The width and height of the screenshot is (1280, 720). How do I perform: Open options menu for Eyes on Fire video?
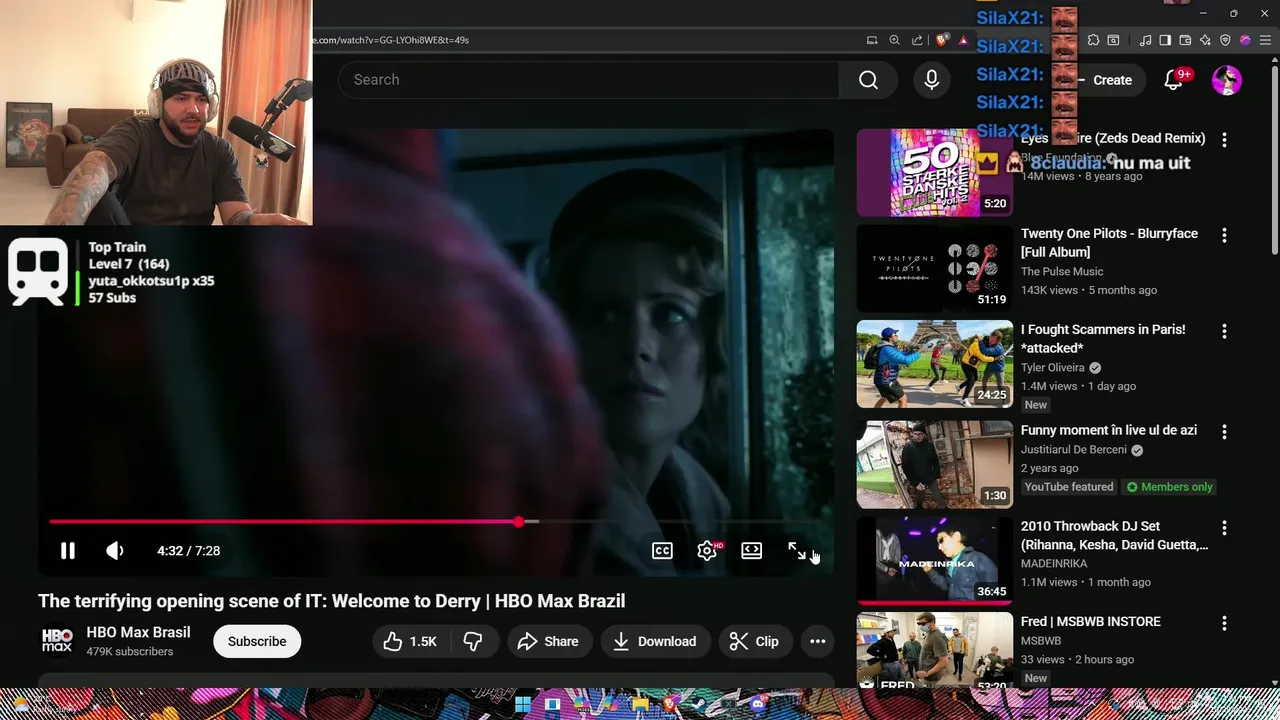point(1224,139)
